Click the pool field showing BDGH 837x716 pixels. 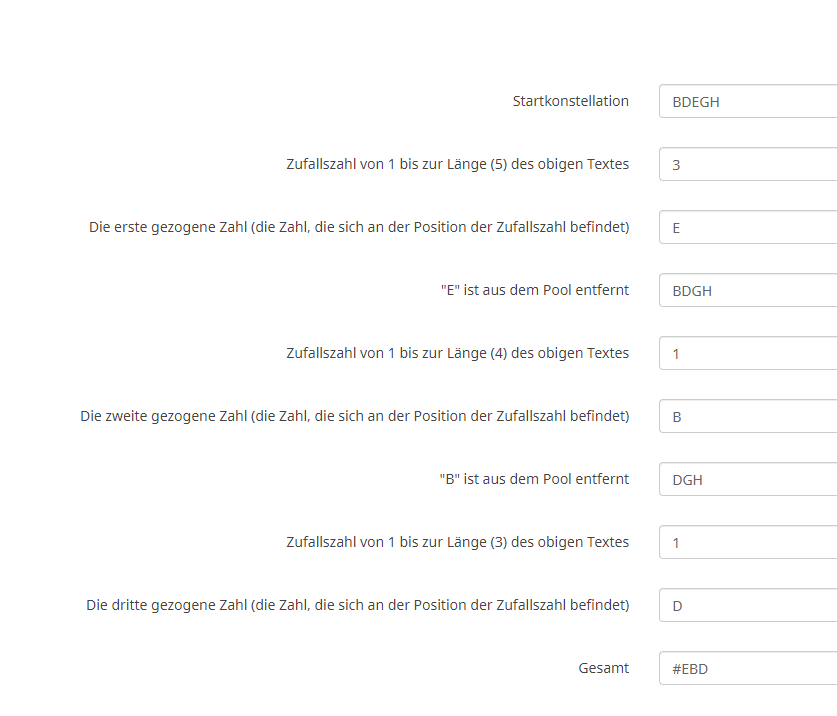coord(747,291)
